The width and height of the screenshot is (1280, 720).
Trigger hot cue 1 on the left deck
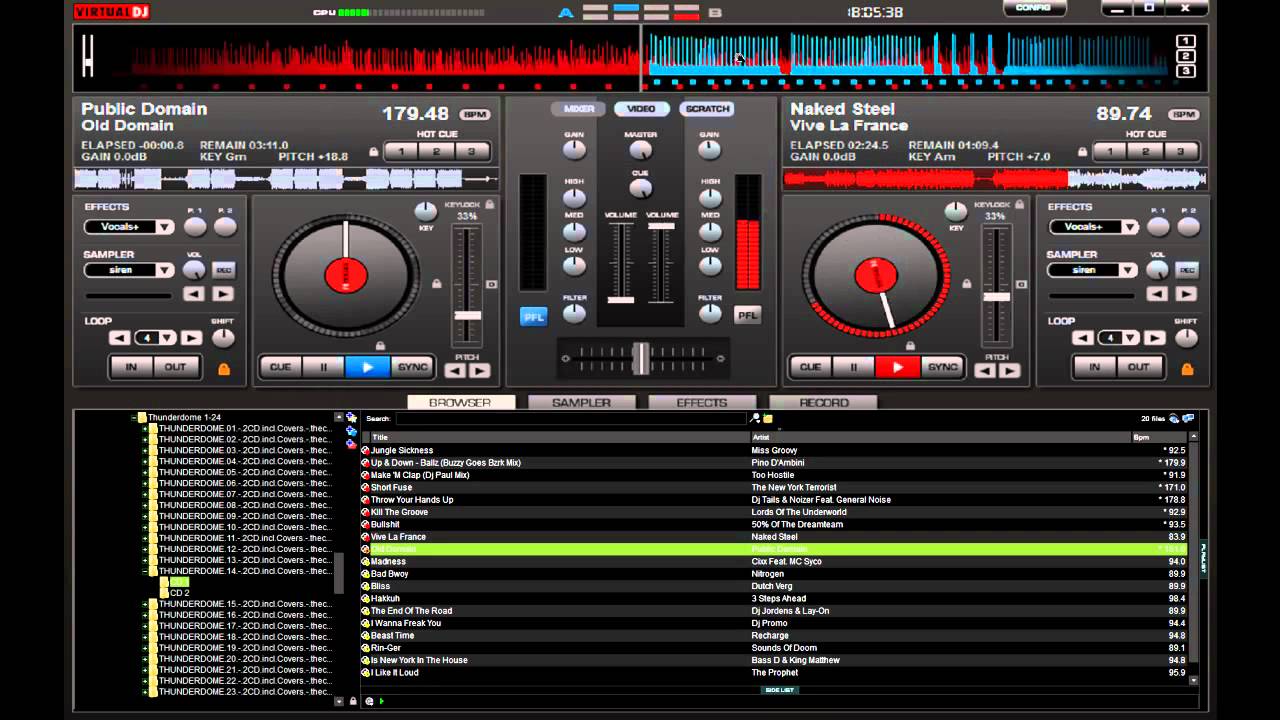pos(401,152)
